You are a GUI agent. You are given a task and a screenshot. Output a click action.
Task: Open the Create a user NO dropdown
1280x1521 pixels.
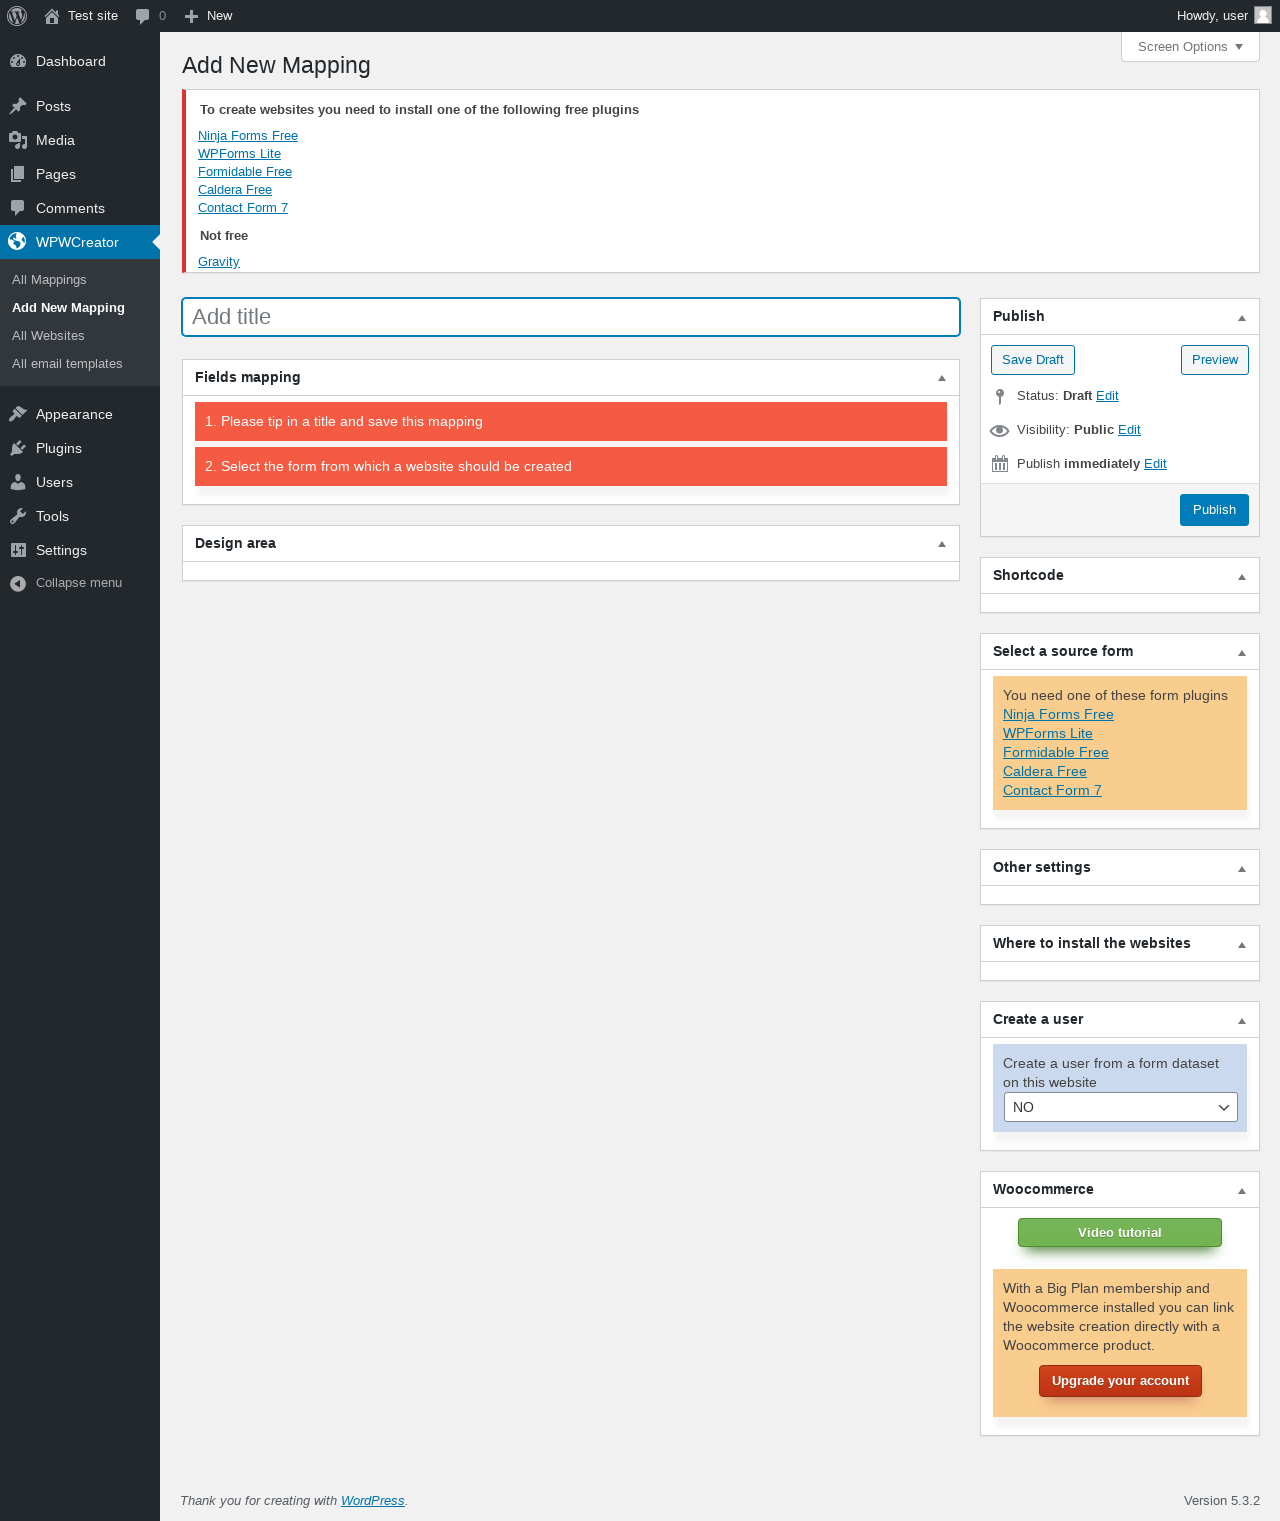coord(1120,1107)
